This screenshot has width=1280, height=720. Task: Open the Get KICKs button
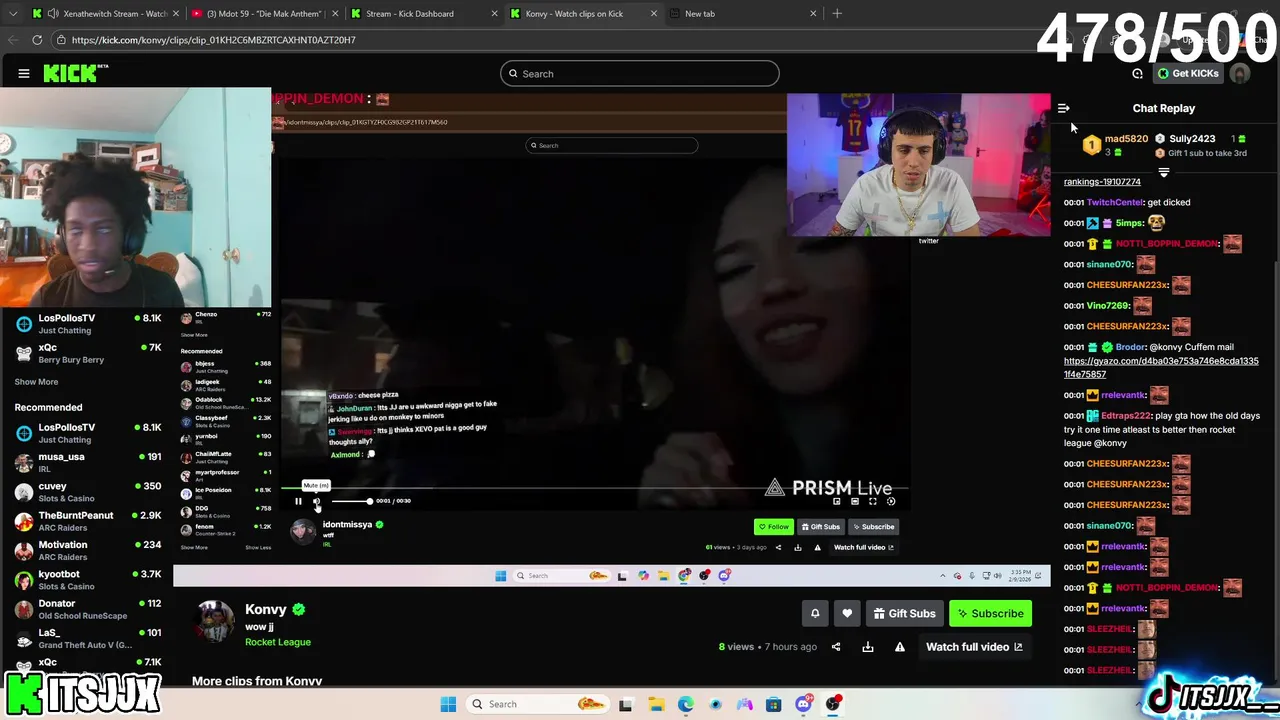1188,73
